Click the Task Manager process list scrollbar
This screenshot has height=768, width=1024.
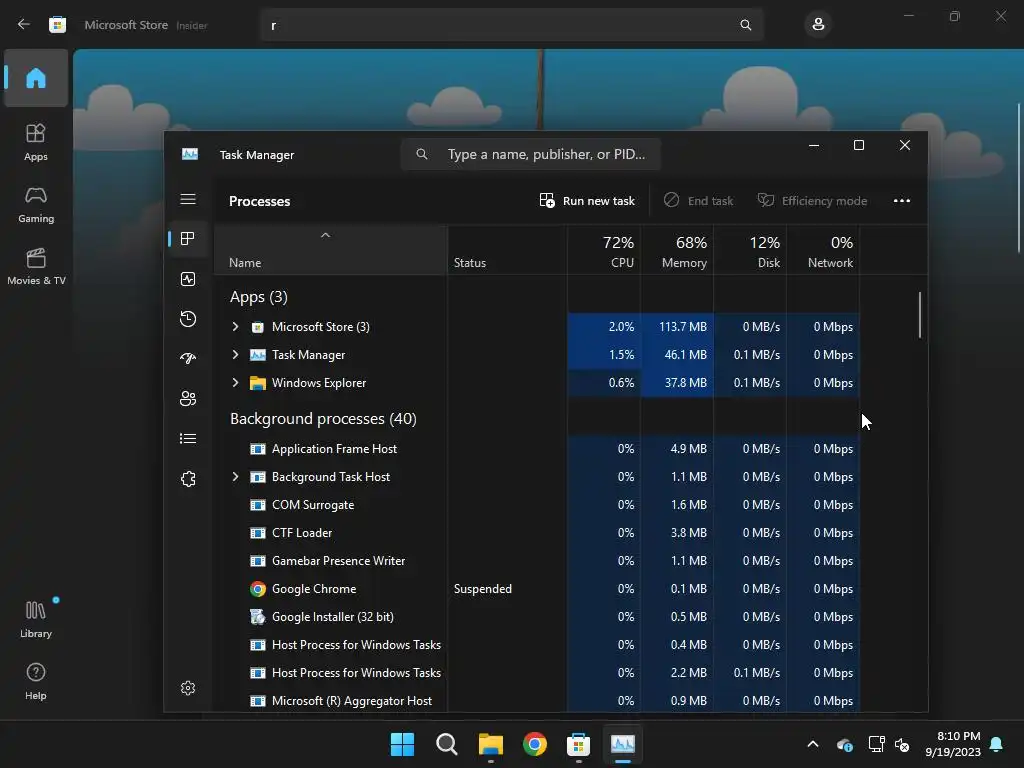click(x=920, y=315)
